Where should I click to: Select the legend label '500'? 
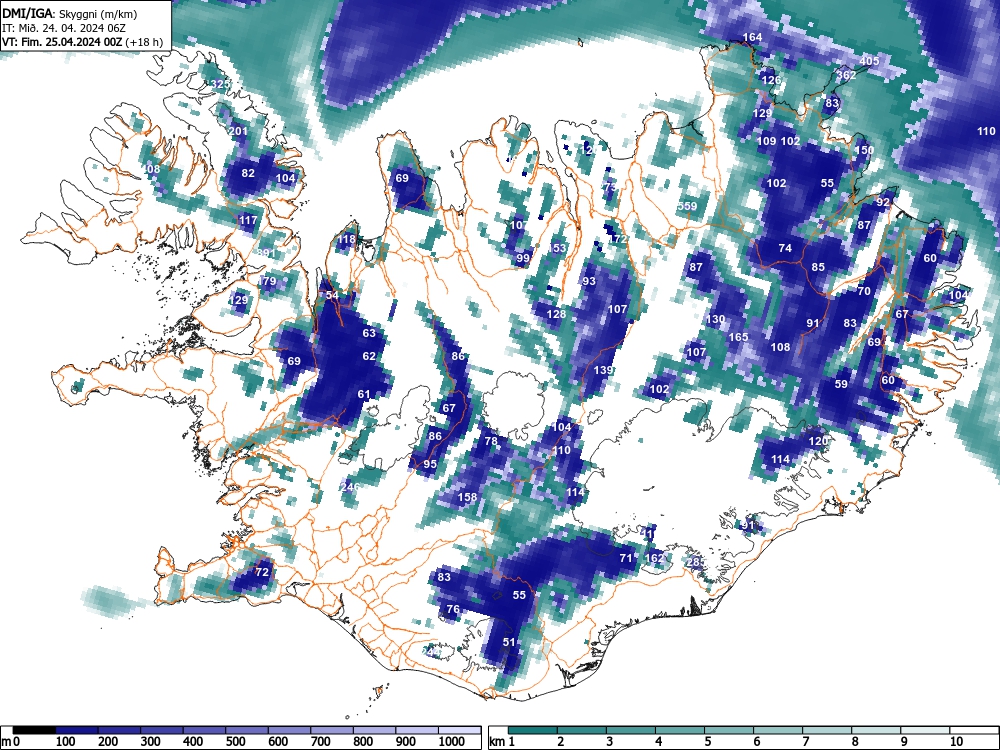tap(235, 742)
